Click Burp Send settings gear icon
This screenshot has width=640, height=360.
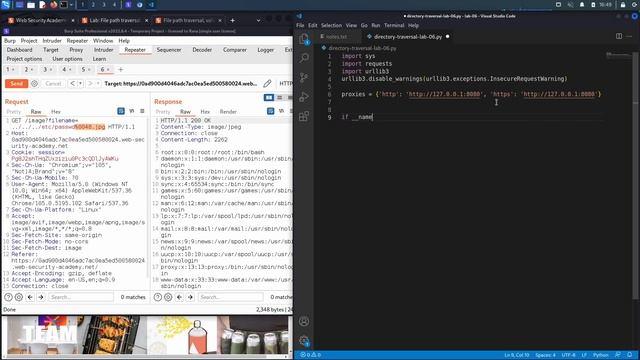(x=34, y=84)
